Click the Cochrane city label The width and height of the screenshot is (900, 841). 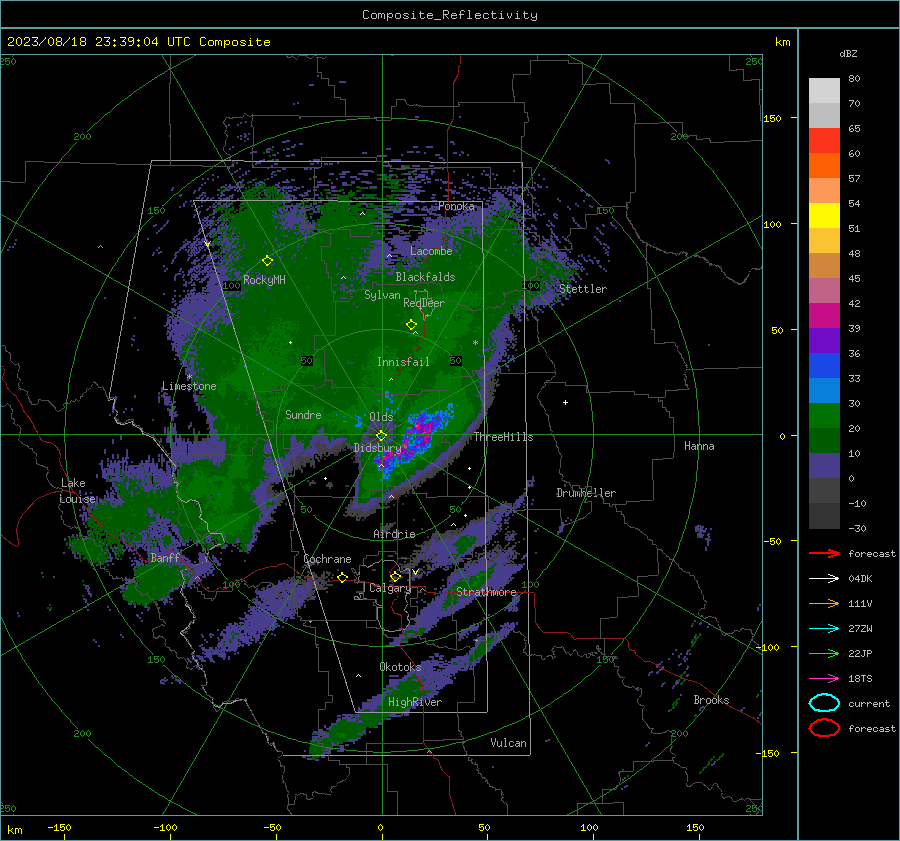click(x=327, y=559)
